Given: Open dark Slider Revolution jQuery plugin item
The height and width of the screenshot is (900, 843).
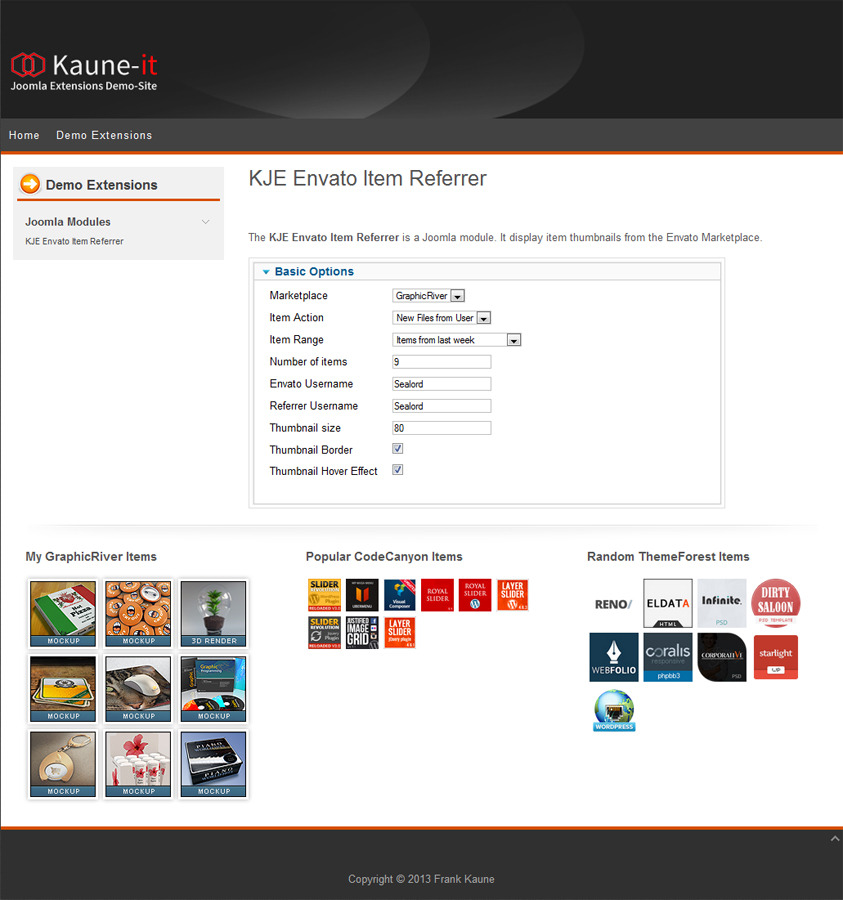Looking at the screenshot, I should (324, 633).
